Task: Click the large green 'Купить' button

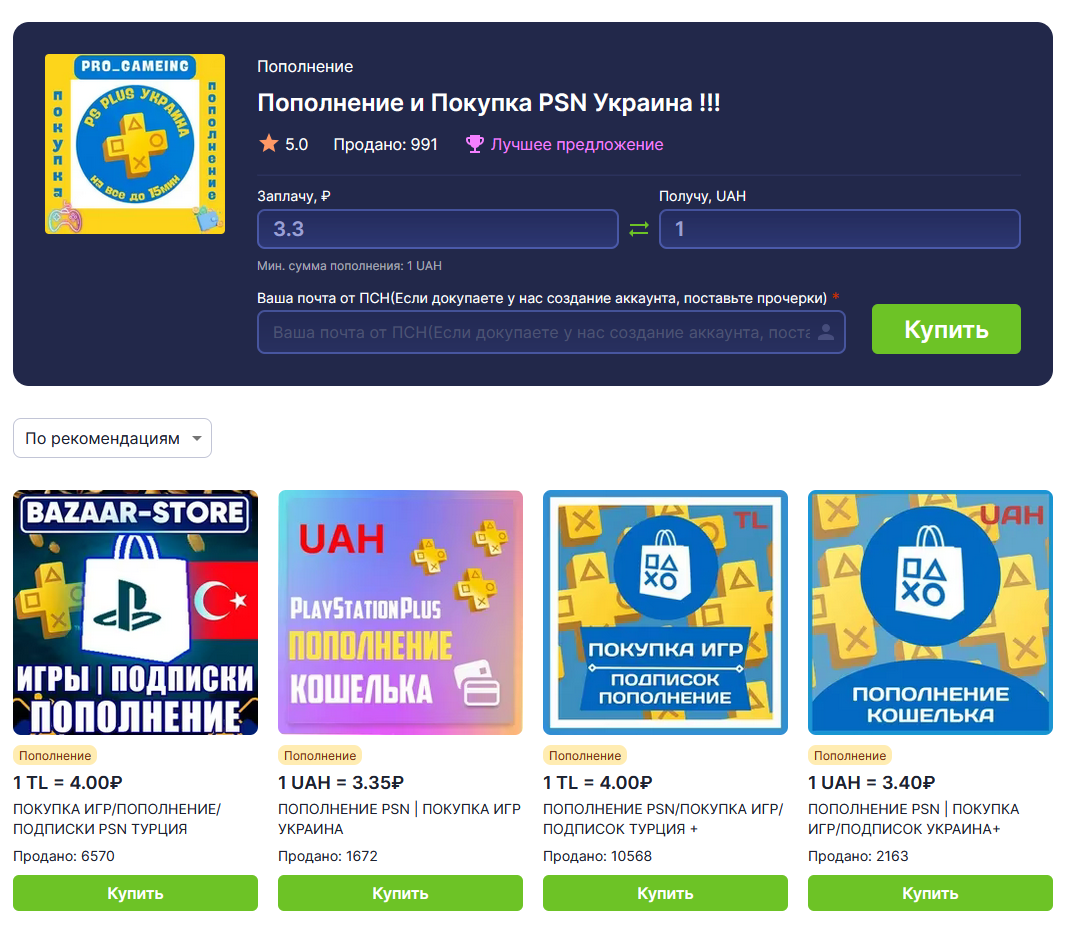Action: pos(946,329)
